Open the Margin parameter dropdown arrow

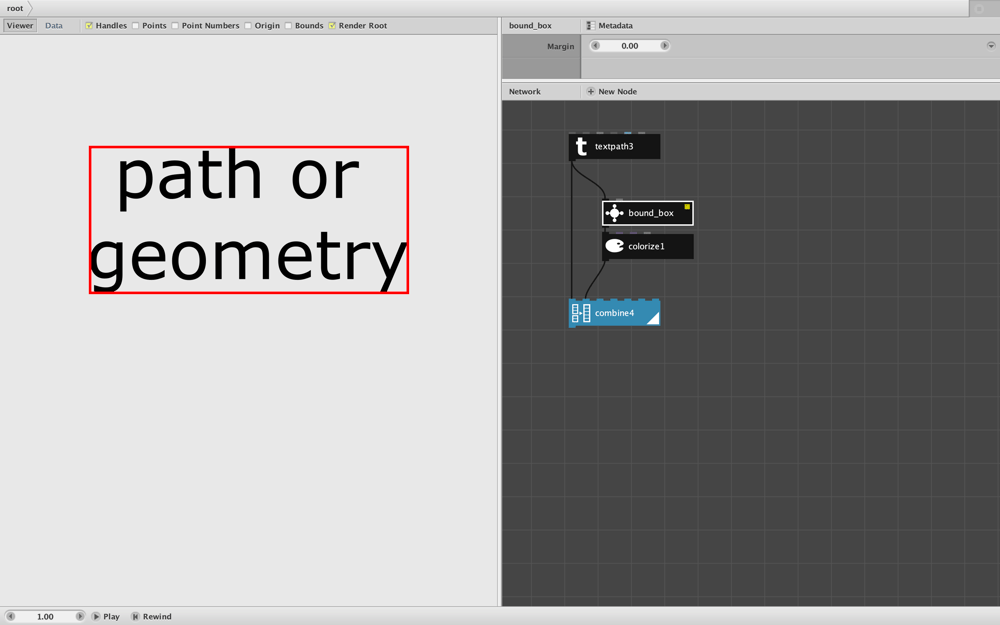coord(991,46)
